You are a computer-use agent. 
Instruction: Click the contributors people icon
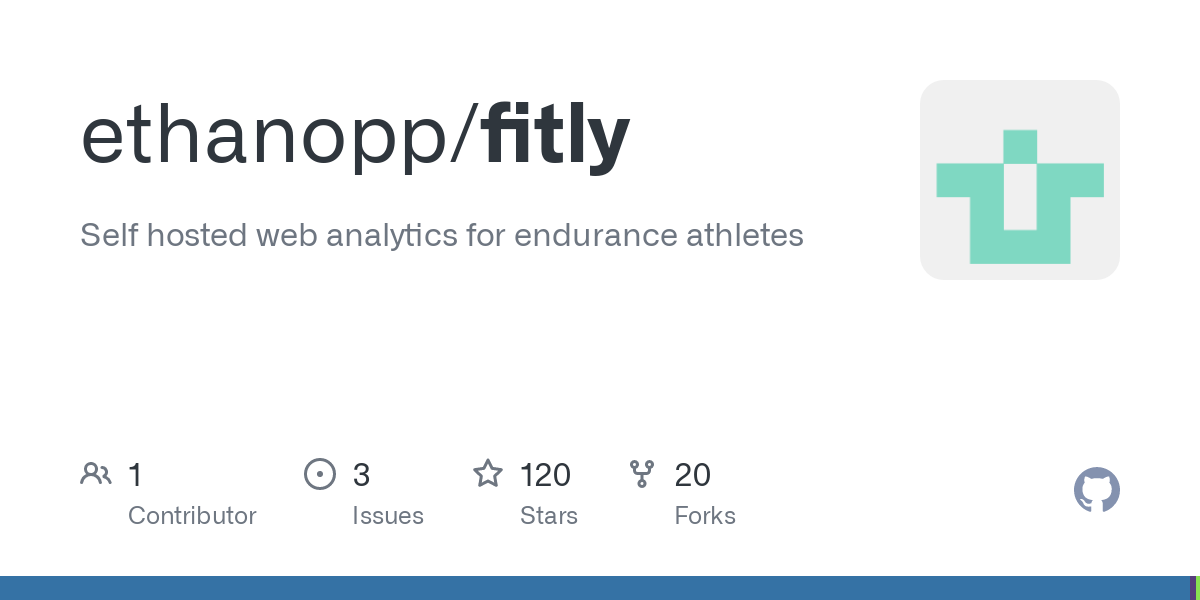click(96, 474)
